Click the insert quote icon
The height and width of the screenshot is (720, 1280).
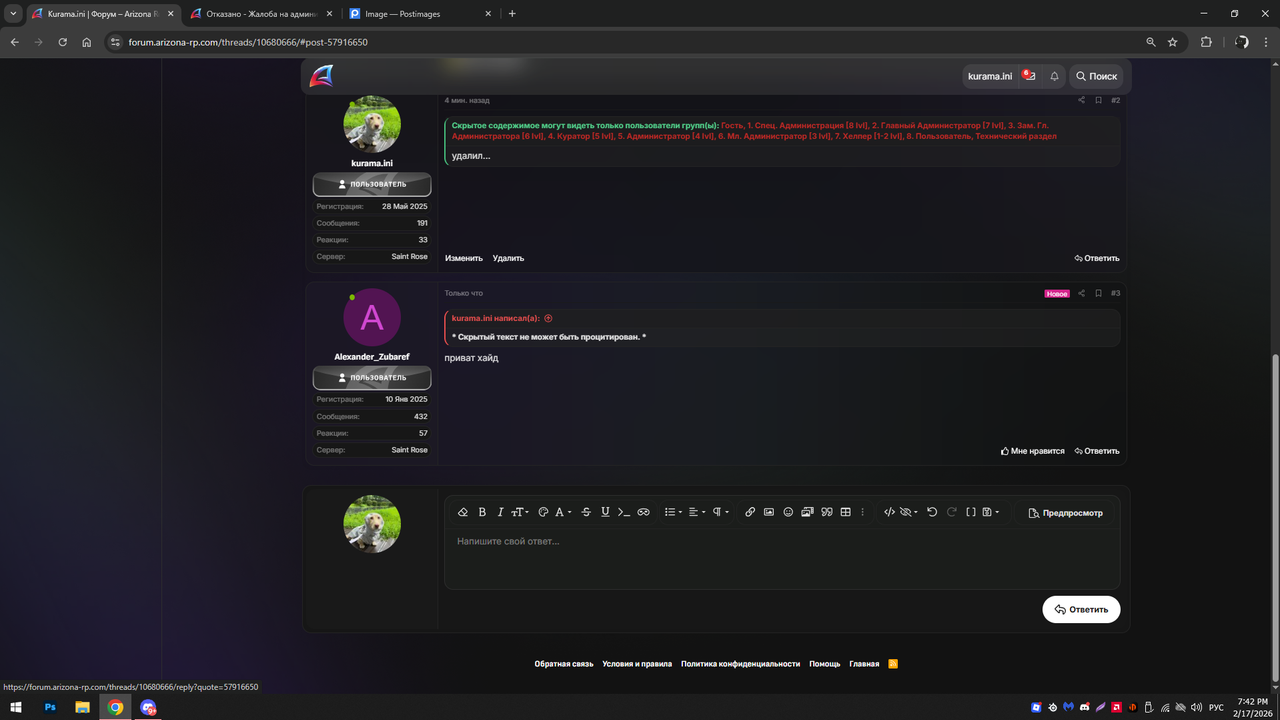(827, 512)
